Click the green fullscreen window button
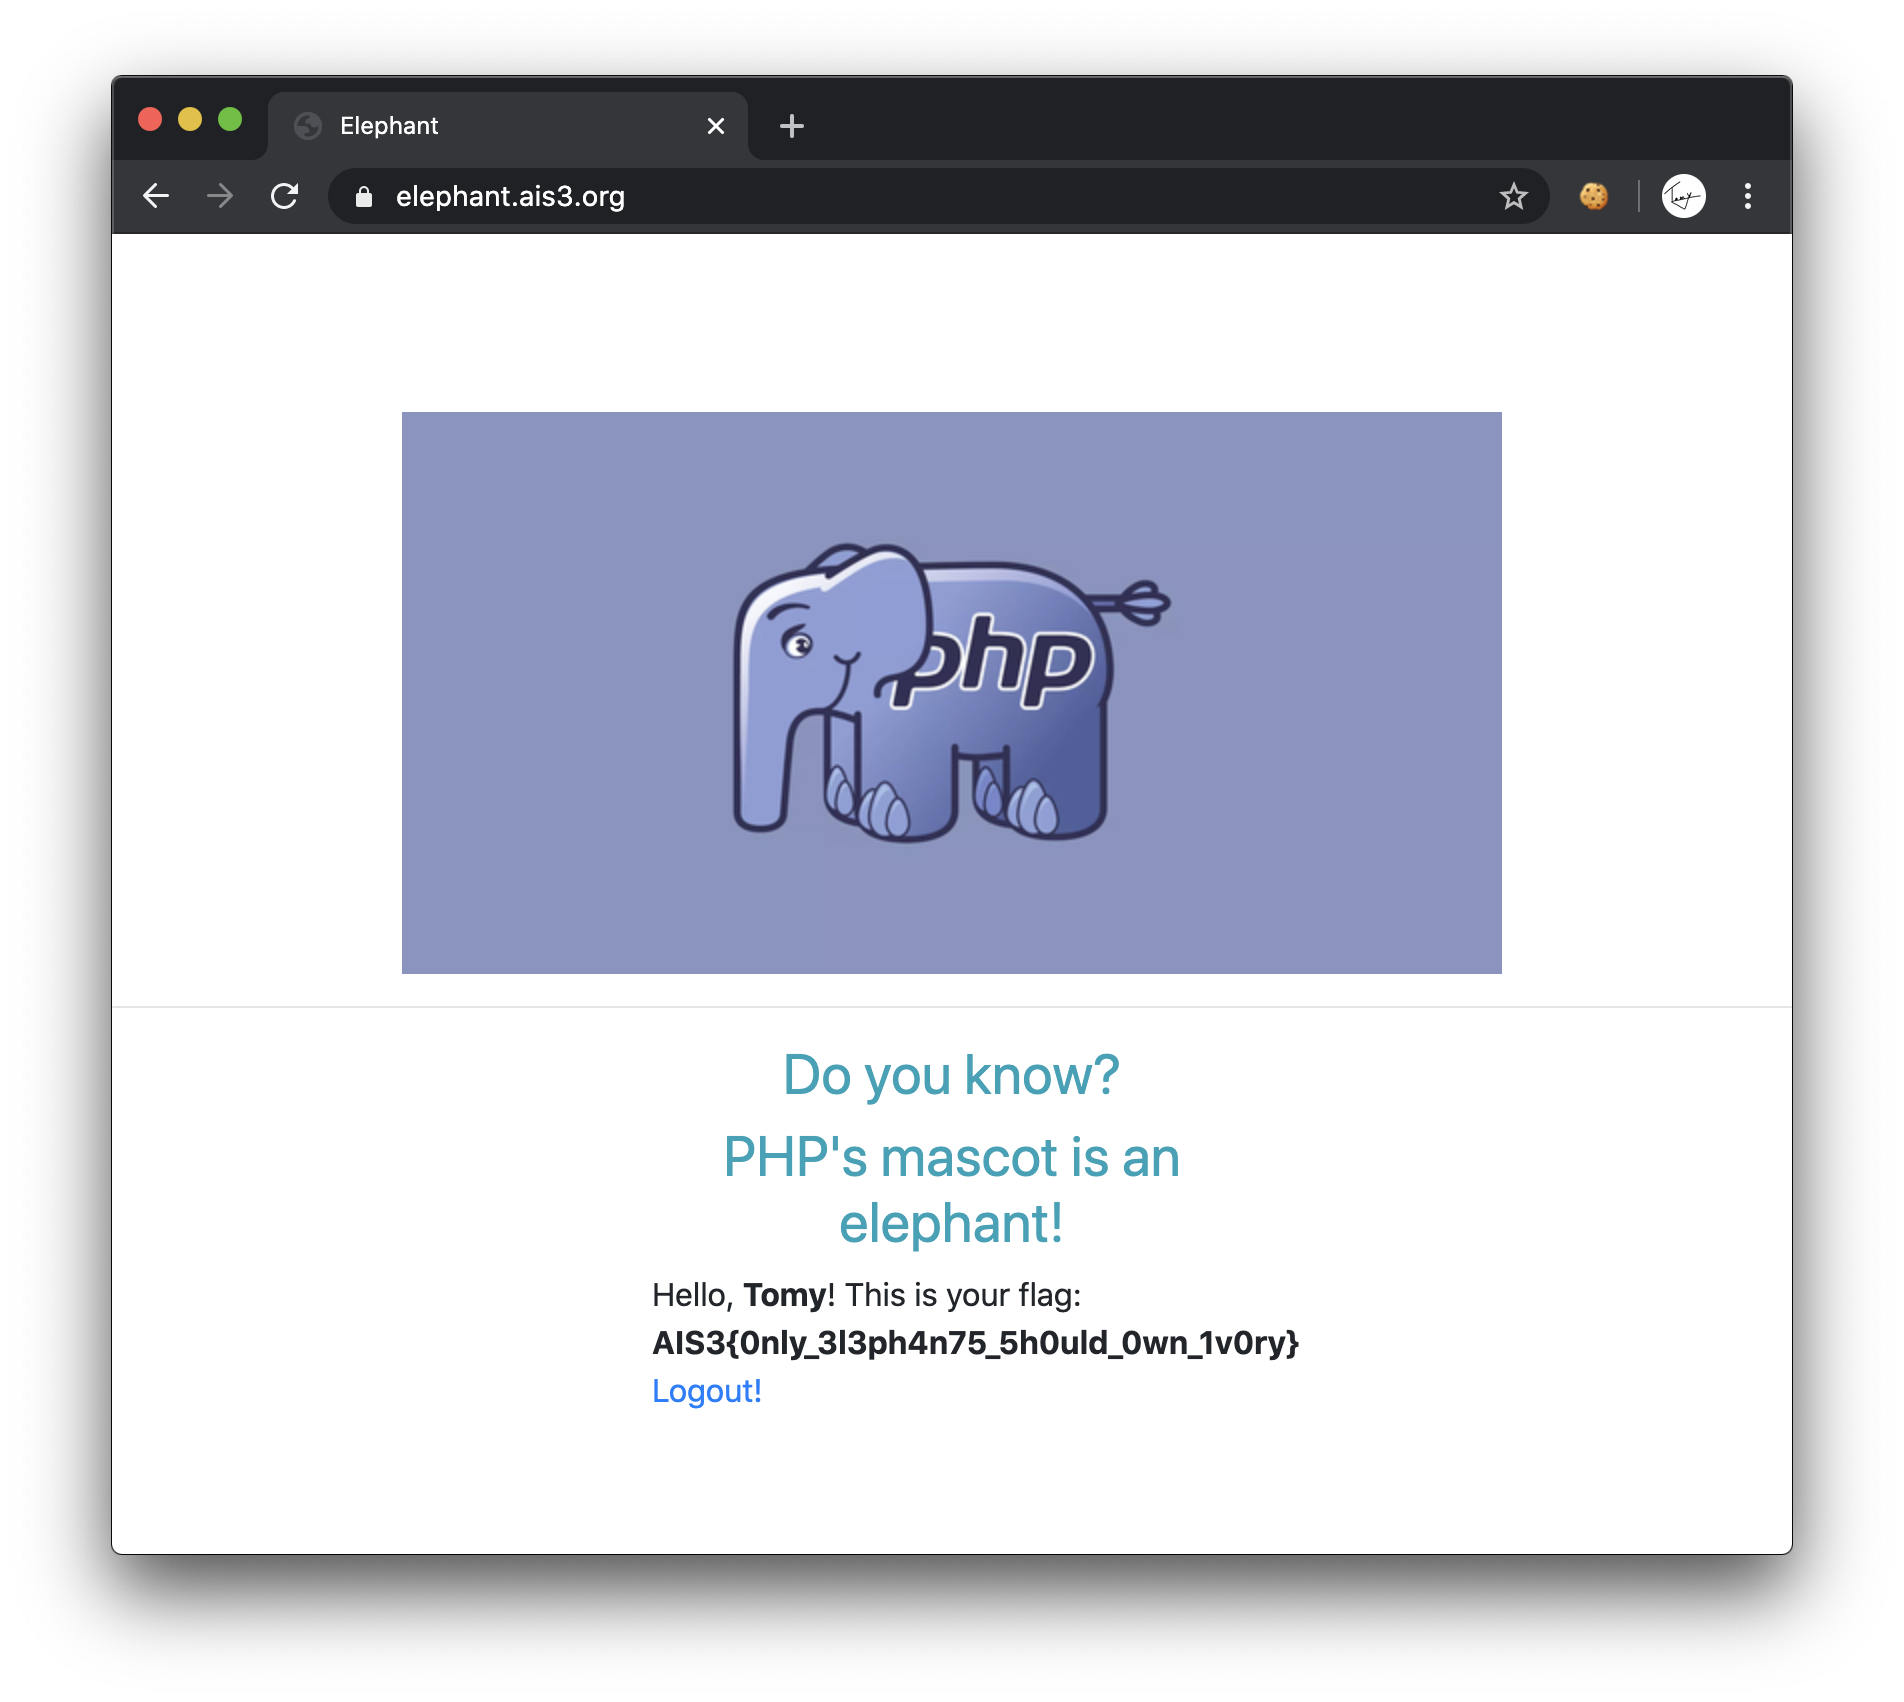The height and width of the screenshot is (1702, 1904). click(230, 120)
